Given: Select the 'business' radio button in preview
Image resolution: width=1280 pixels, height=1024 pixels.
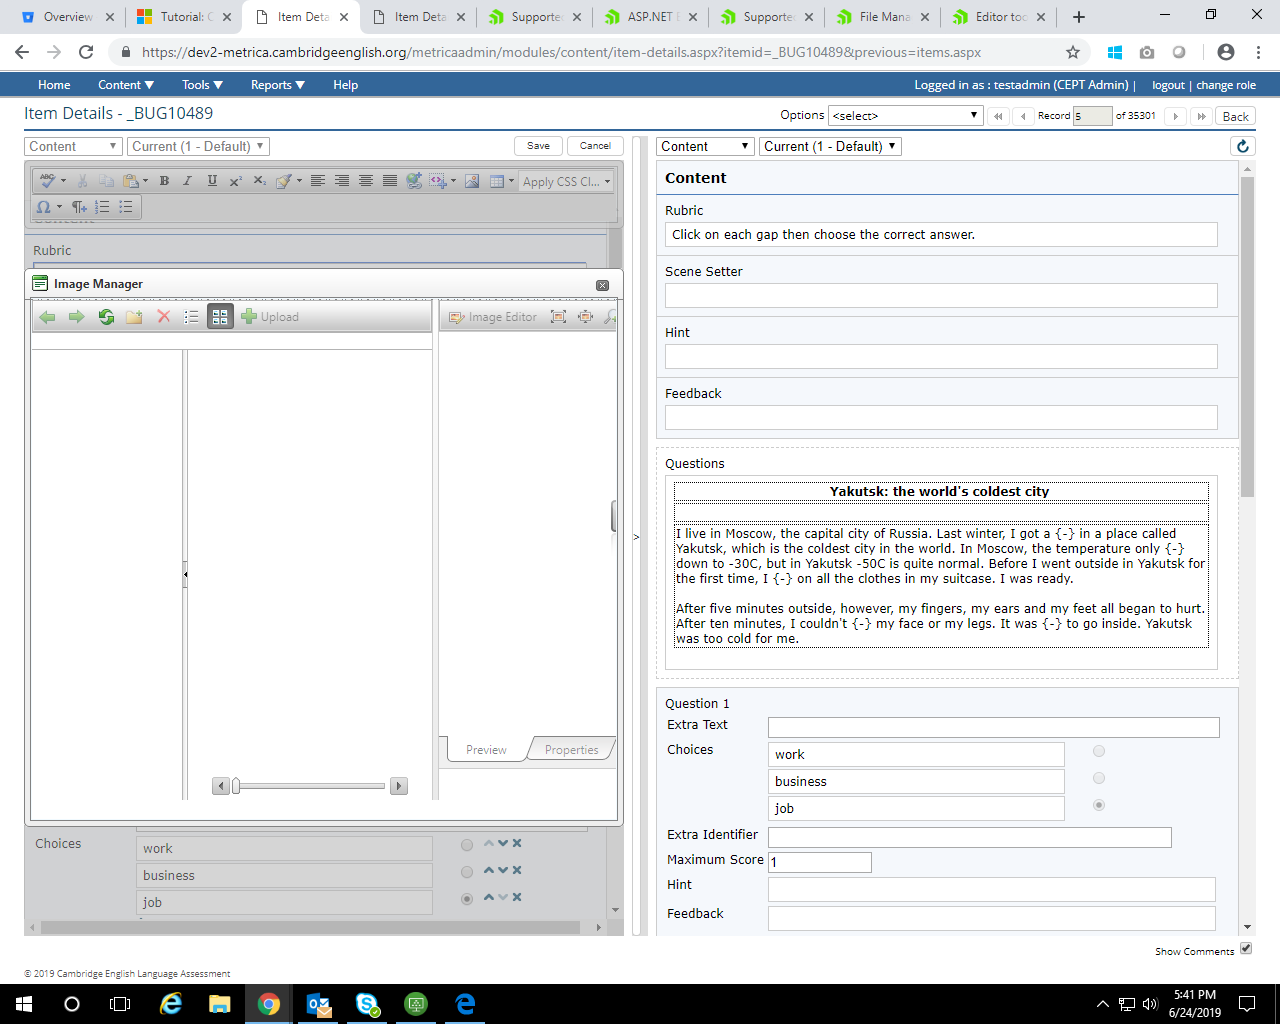Looking at the screenshot, I should pyautogui.click(x=1099, y=778).
